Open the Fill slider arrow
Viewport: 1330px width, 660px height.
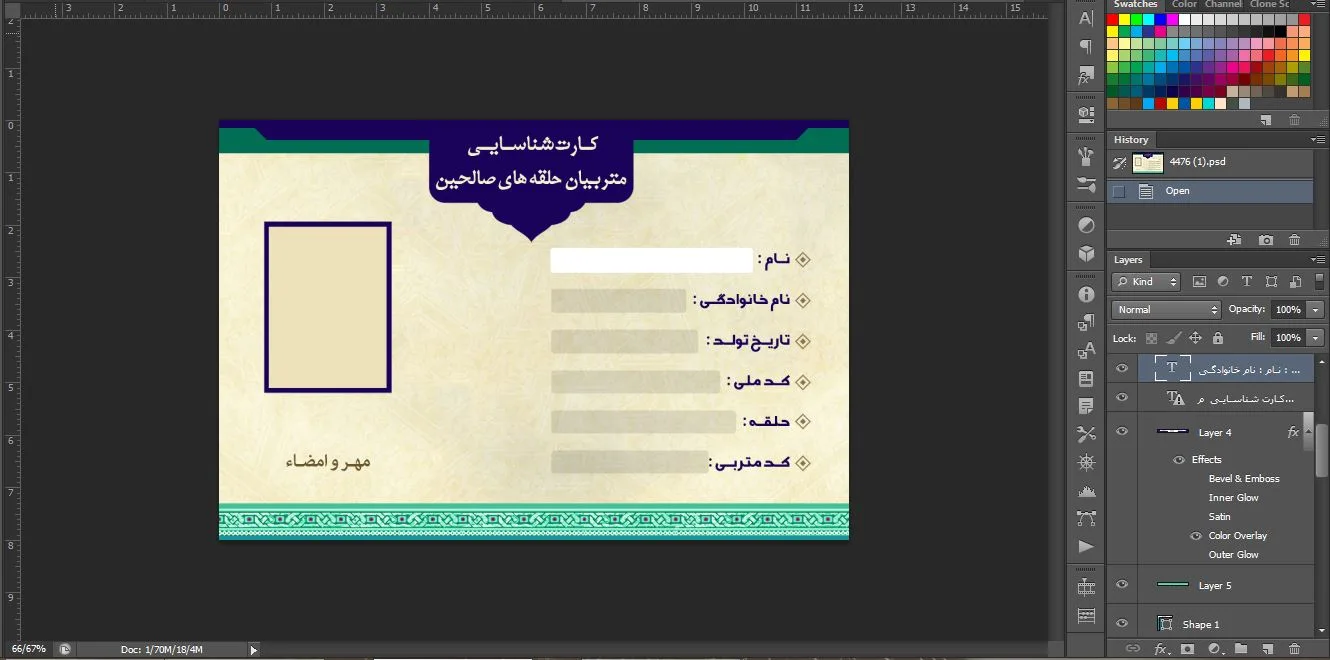pos(1315,338)
